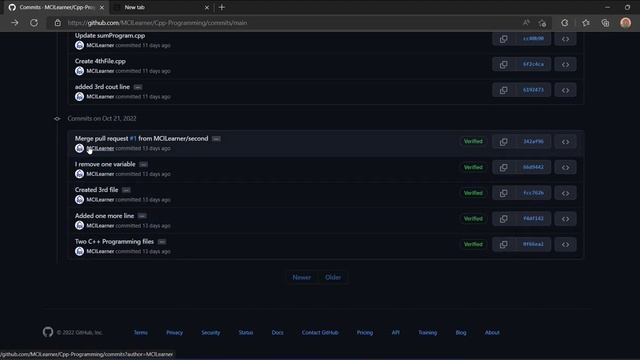Copy SHA for Update sumProgram.cpp commit
This screenshot has width=640, height=360.
click(503, 39)
